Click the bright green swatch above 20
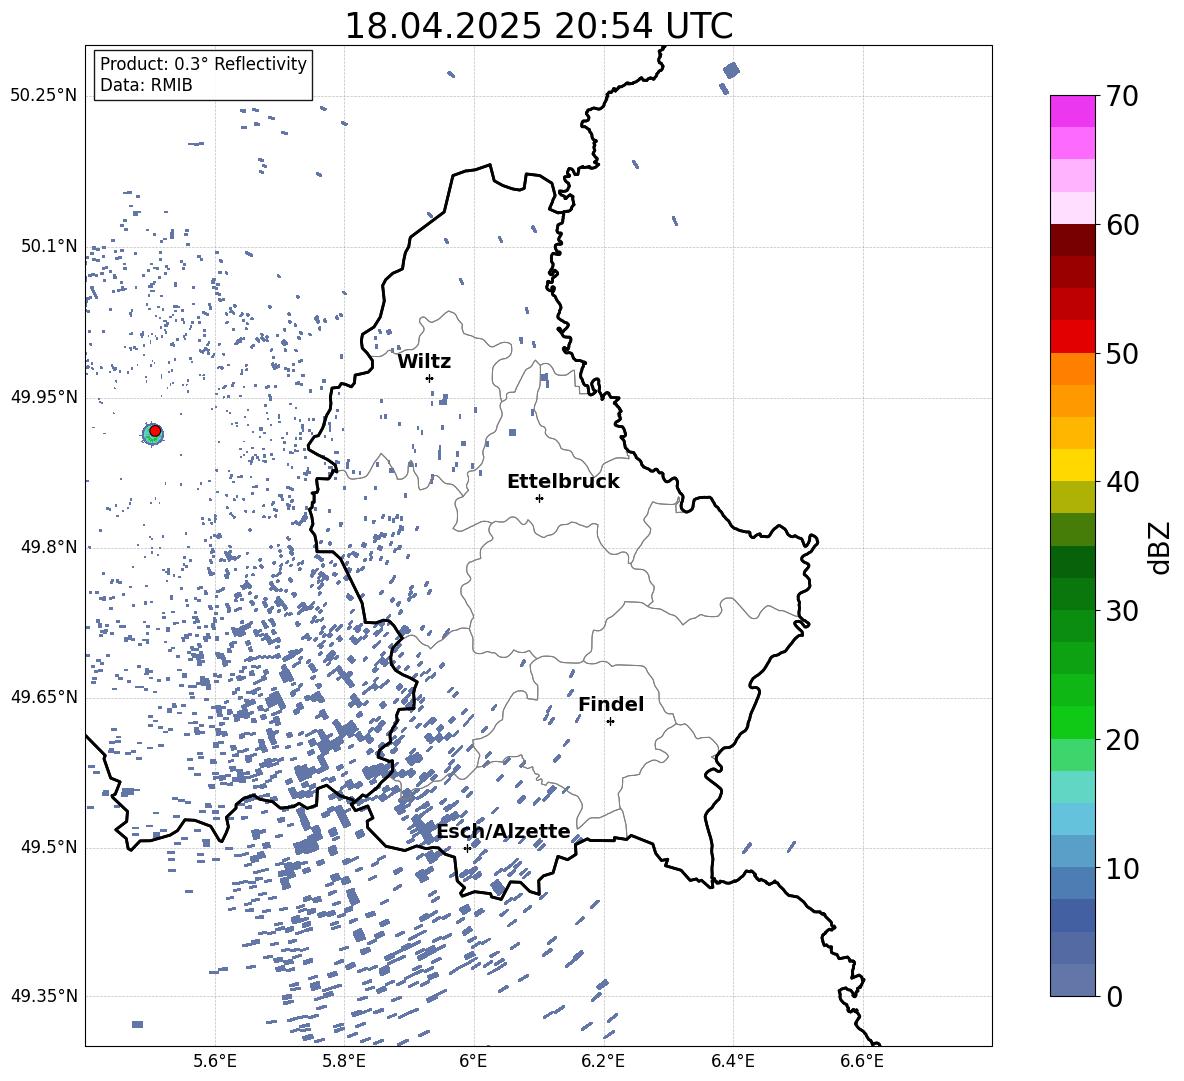 point(1072,722)
